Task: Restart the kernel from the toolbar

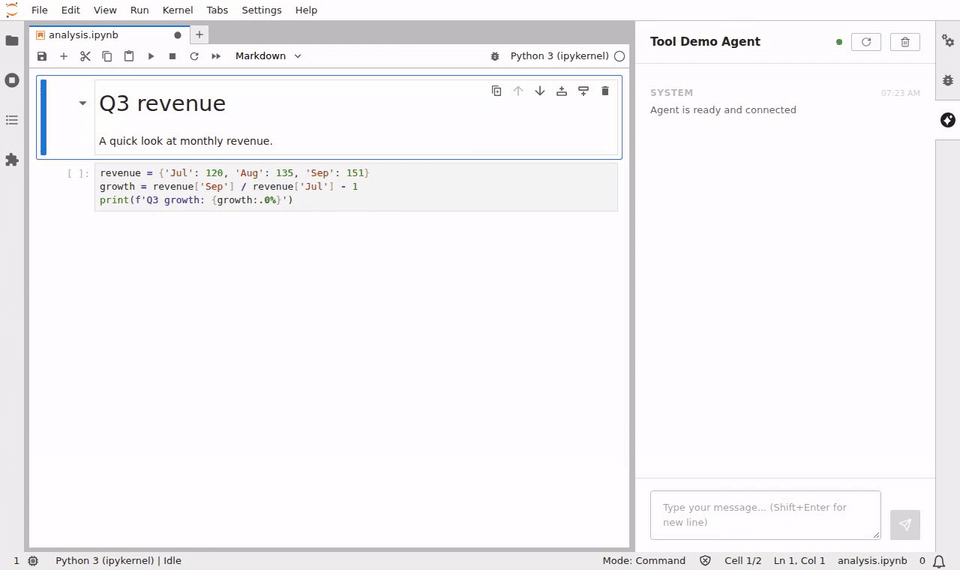Action: (194, 56)
